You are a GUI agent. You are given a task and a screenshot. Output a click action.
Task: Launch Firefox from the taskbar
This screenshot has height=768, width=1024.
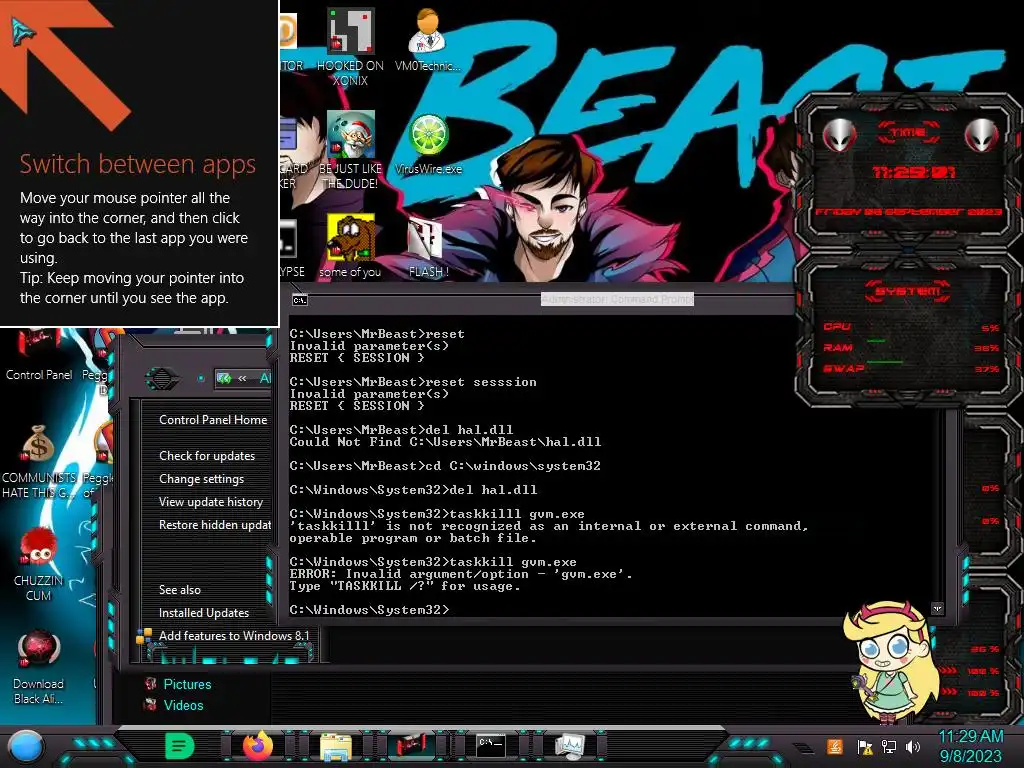(x=258, y=746)
